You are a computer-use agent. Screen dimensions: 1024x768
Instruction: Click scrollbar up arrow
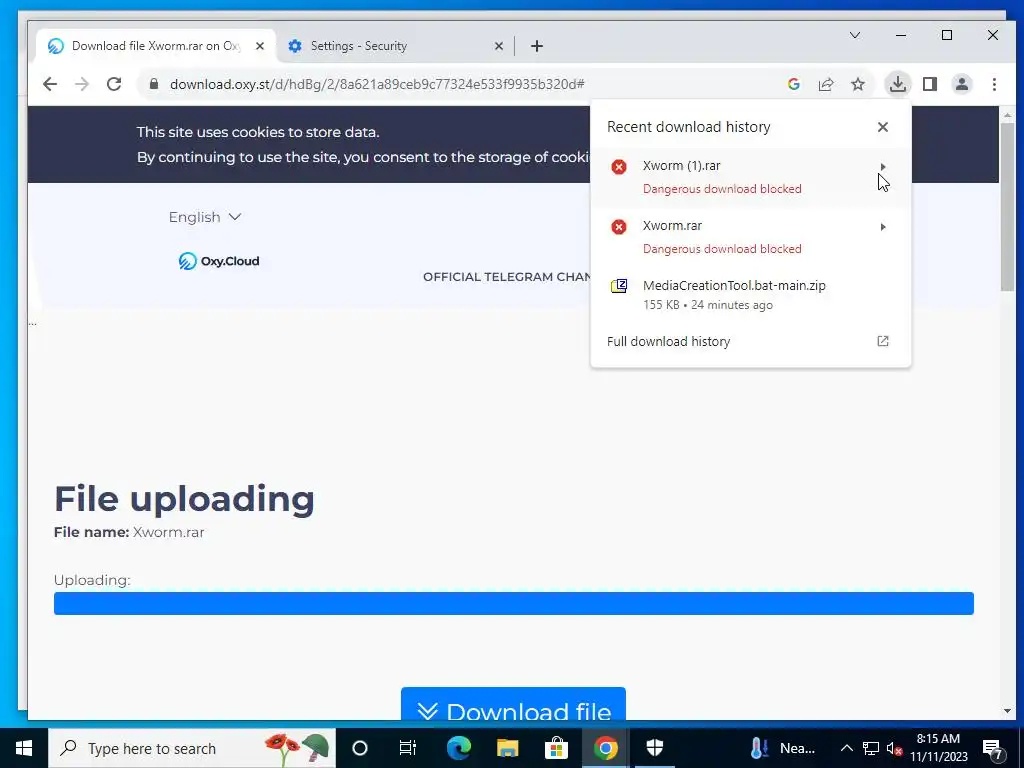pos(1008,116)
